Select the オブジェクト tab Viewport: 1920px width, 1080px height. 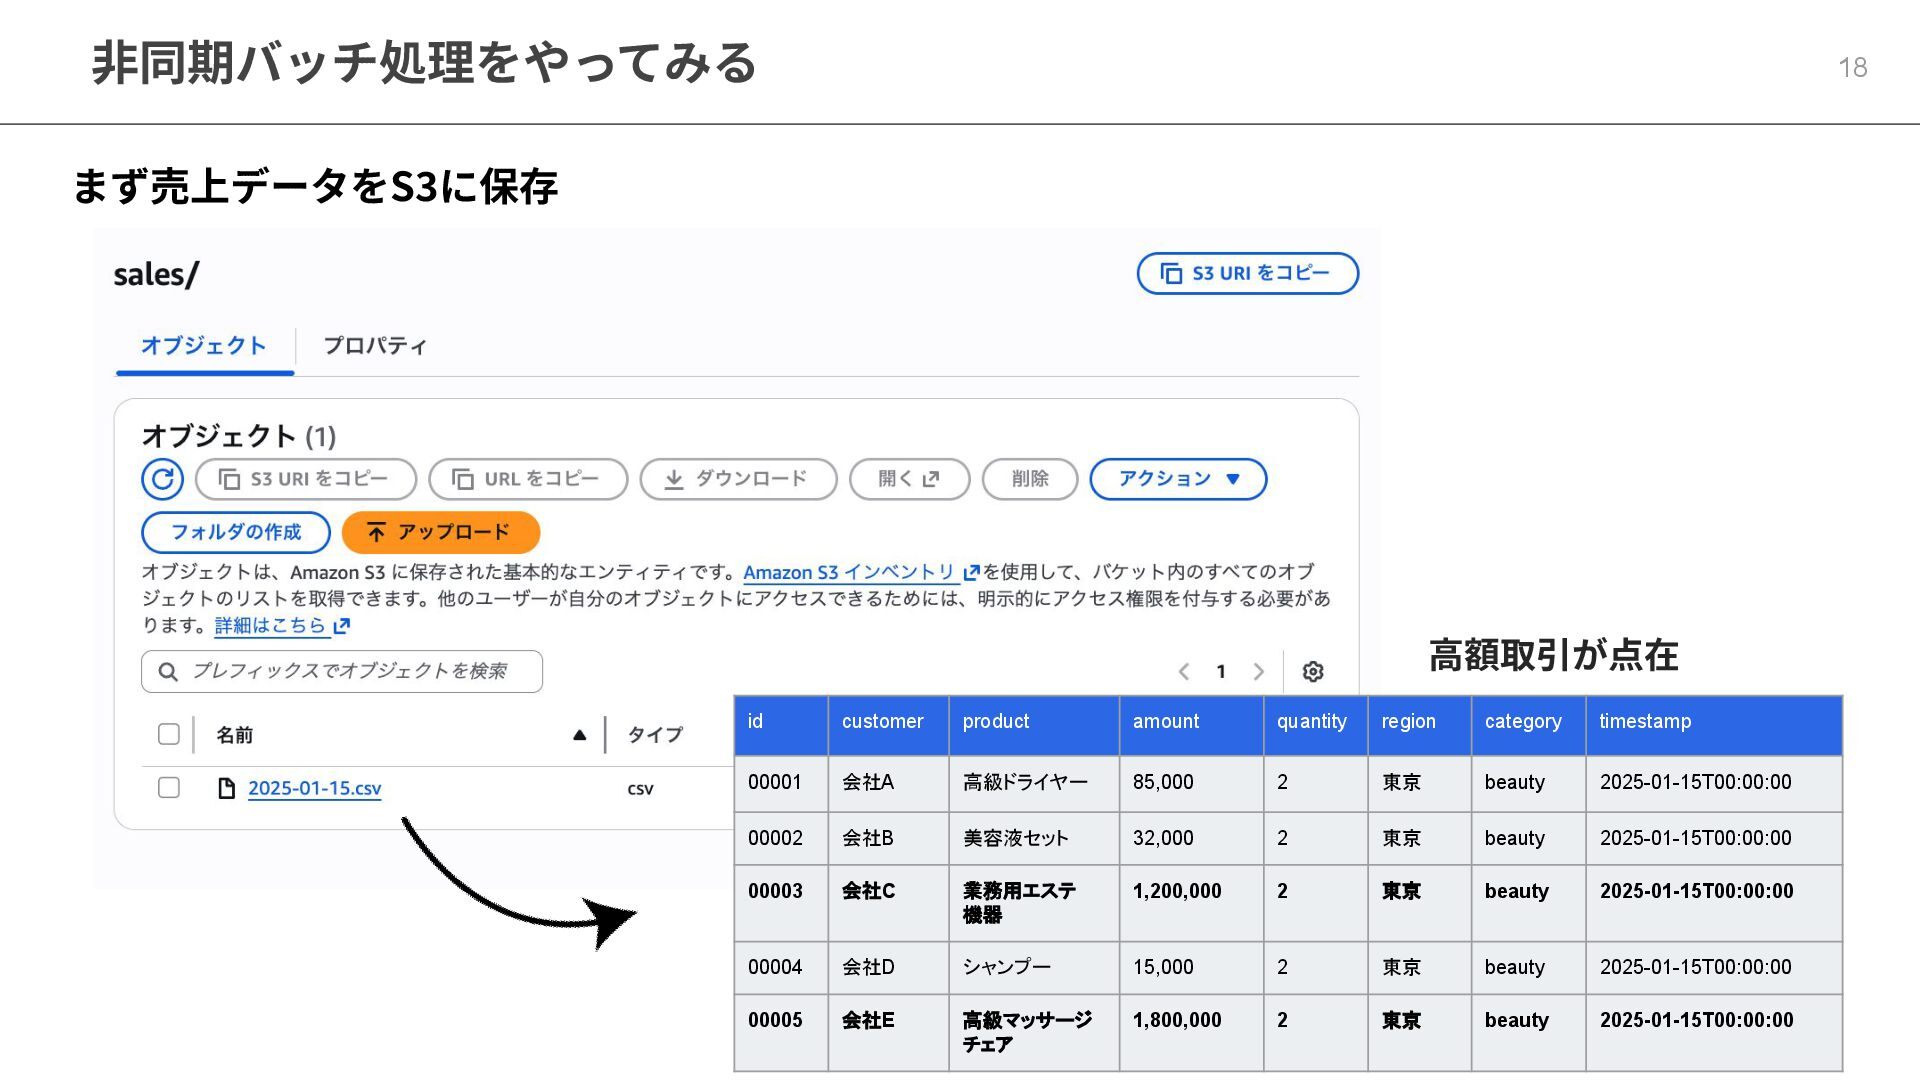pyautogui.click(x=204, y=346)
